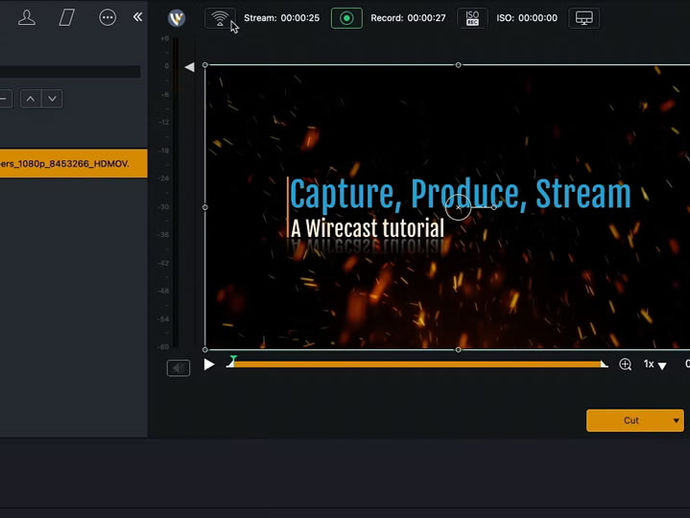Open the multi-viewer monitor output icon
The height and width of the screenshot is (518, 690).
(x=584, y=18)
